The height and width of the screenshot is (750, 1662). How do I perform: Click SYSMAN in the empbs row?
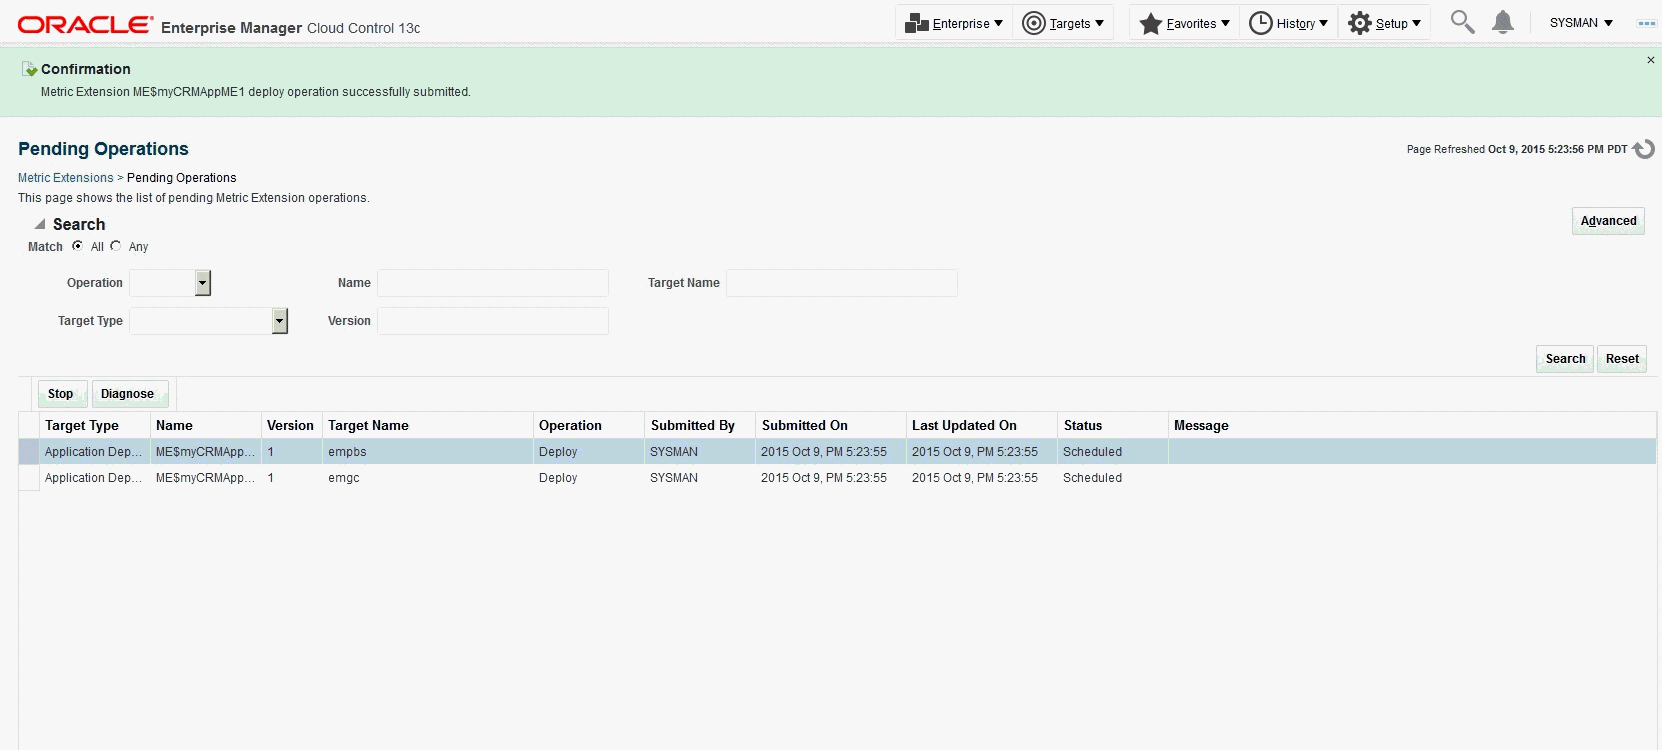click(674, 452)
